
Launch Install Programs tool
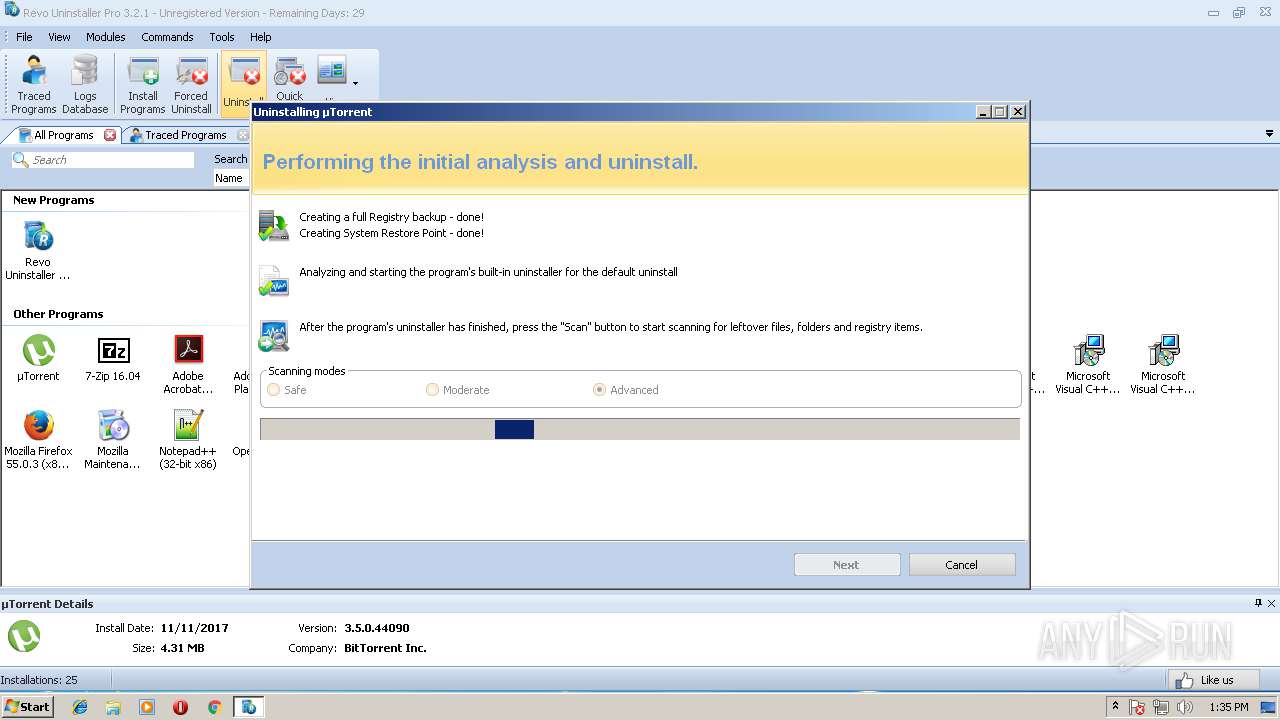click(143, 85)
